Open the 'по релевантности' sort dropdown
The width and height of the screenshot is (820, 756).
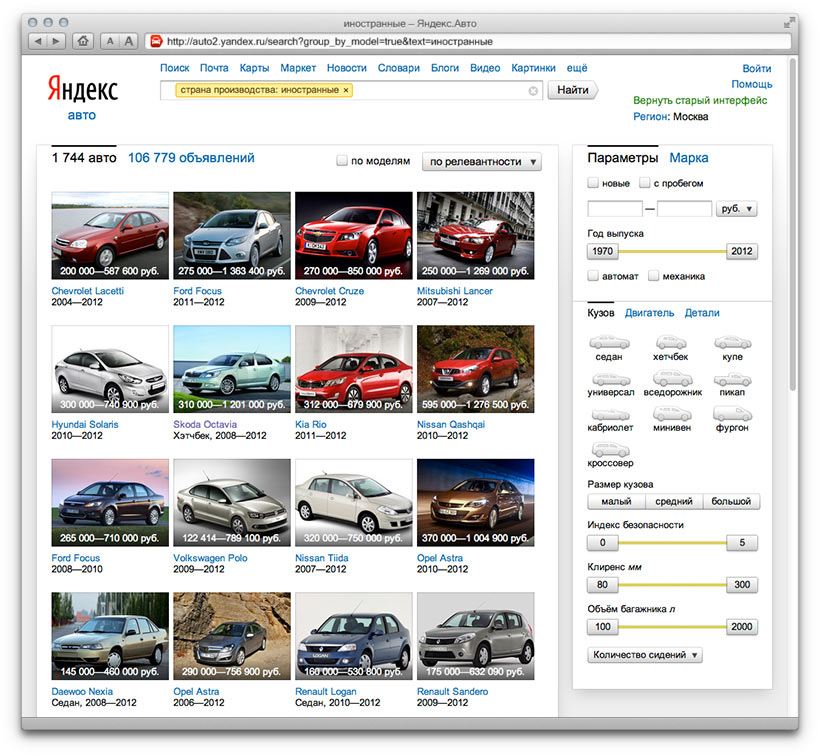pos(481,162)
